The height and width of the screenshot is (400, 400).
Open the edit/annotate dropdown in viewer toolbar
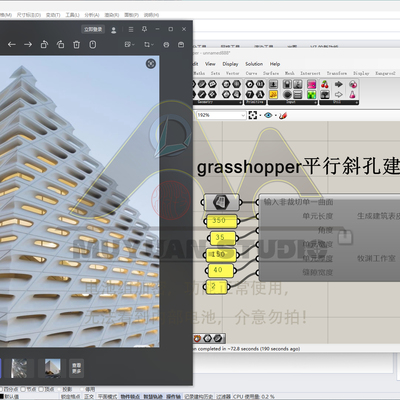coord(129,44)
